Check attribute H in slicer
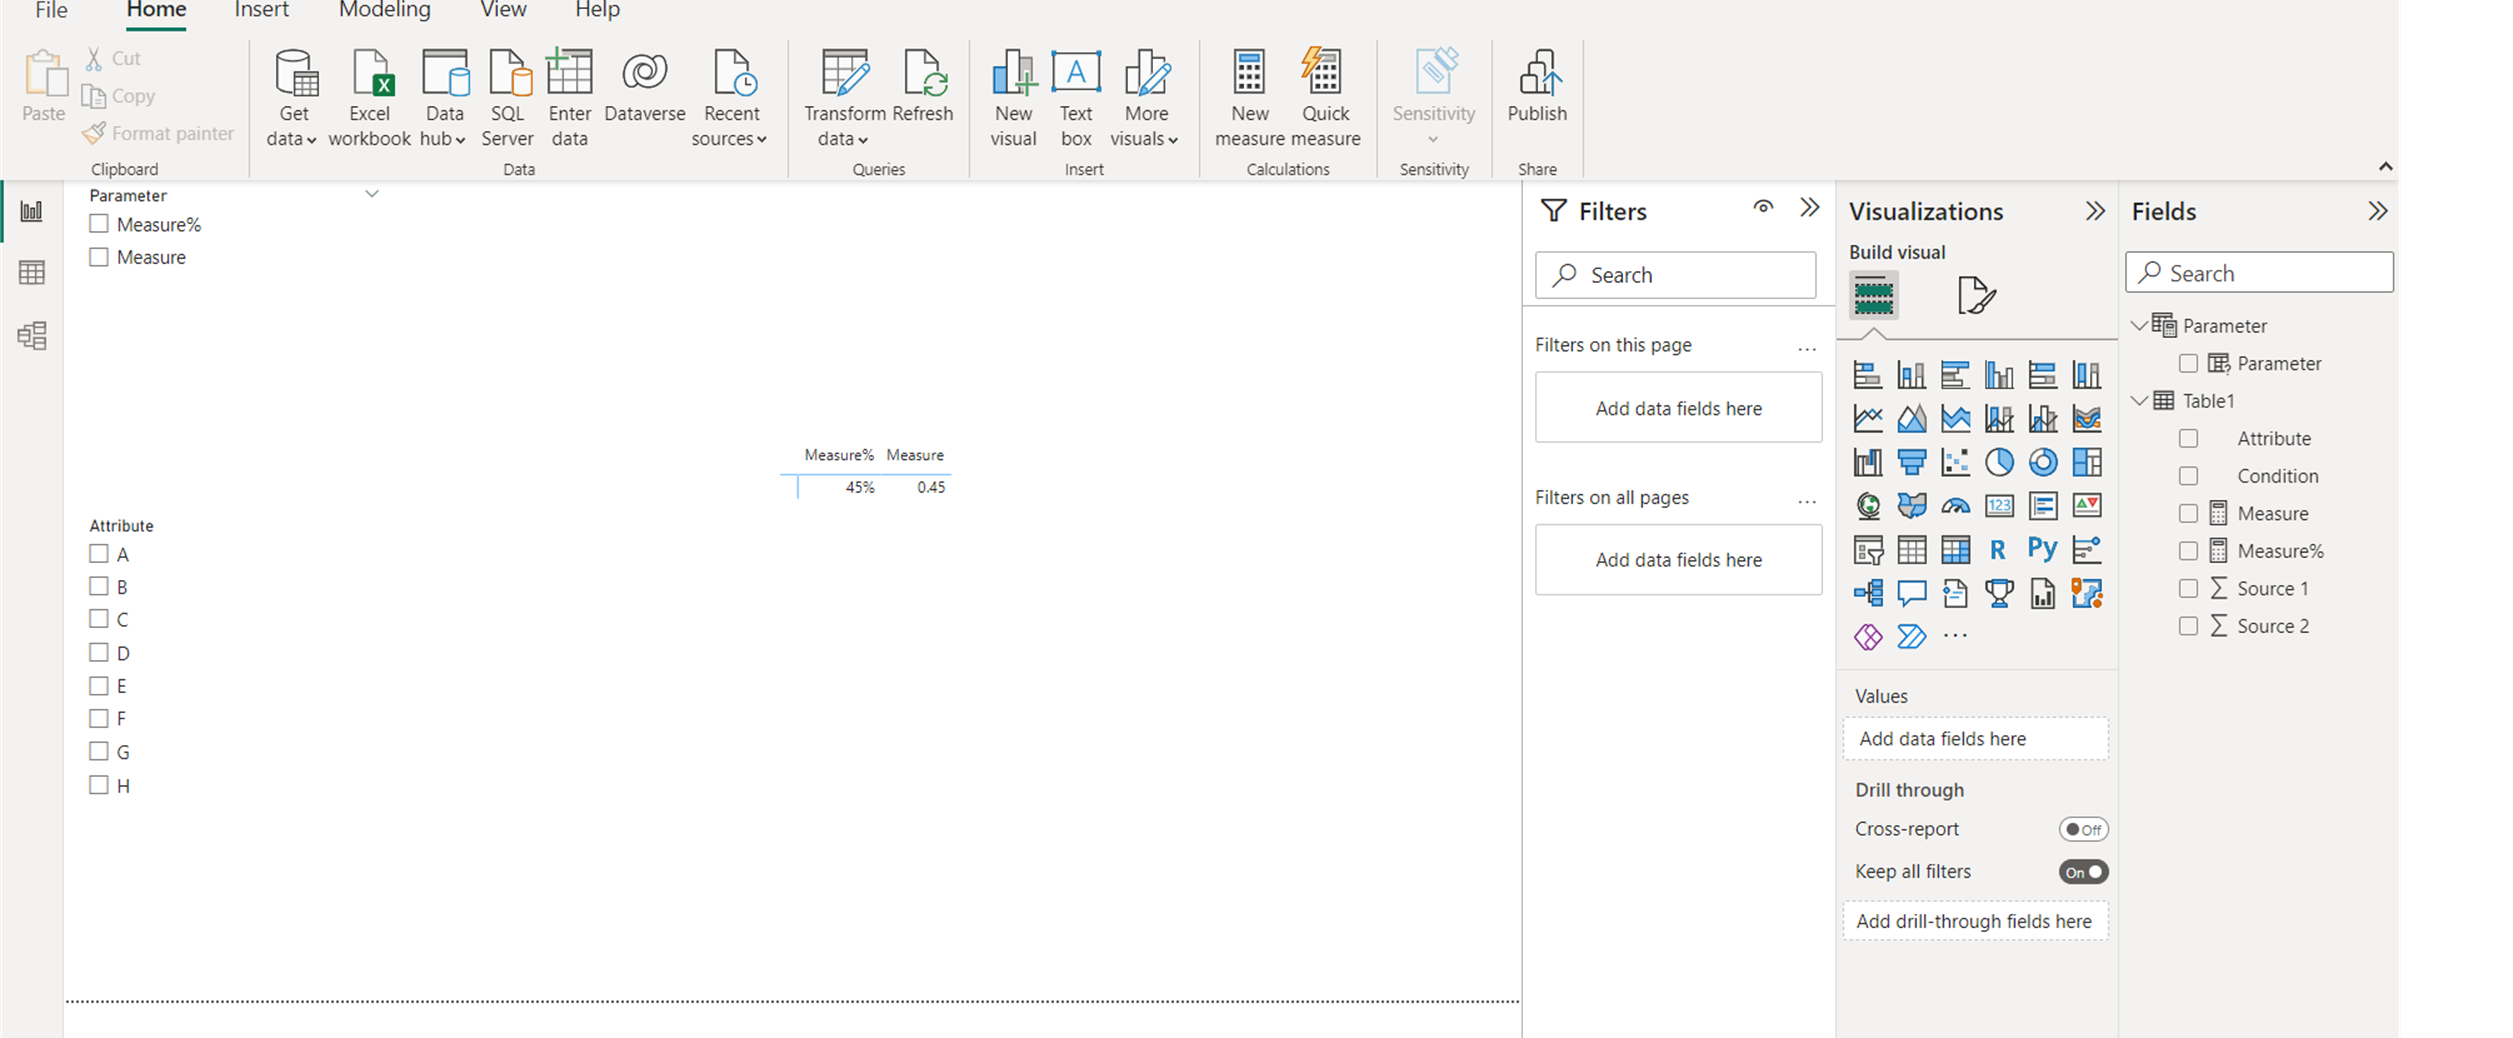The image size is (2513, 1038). 99,785
